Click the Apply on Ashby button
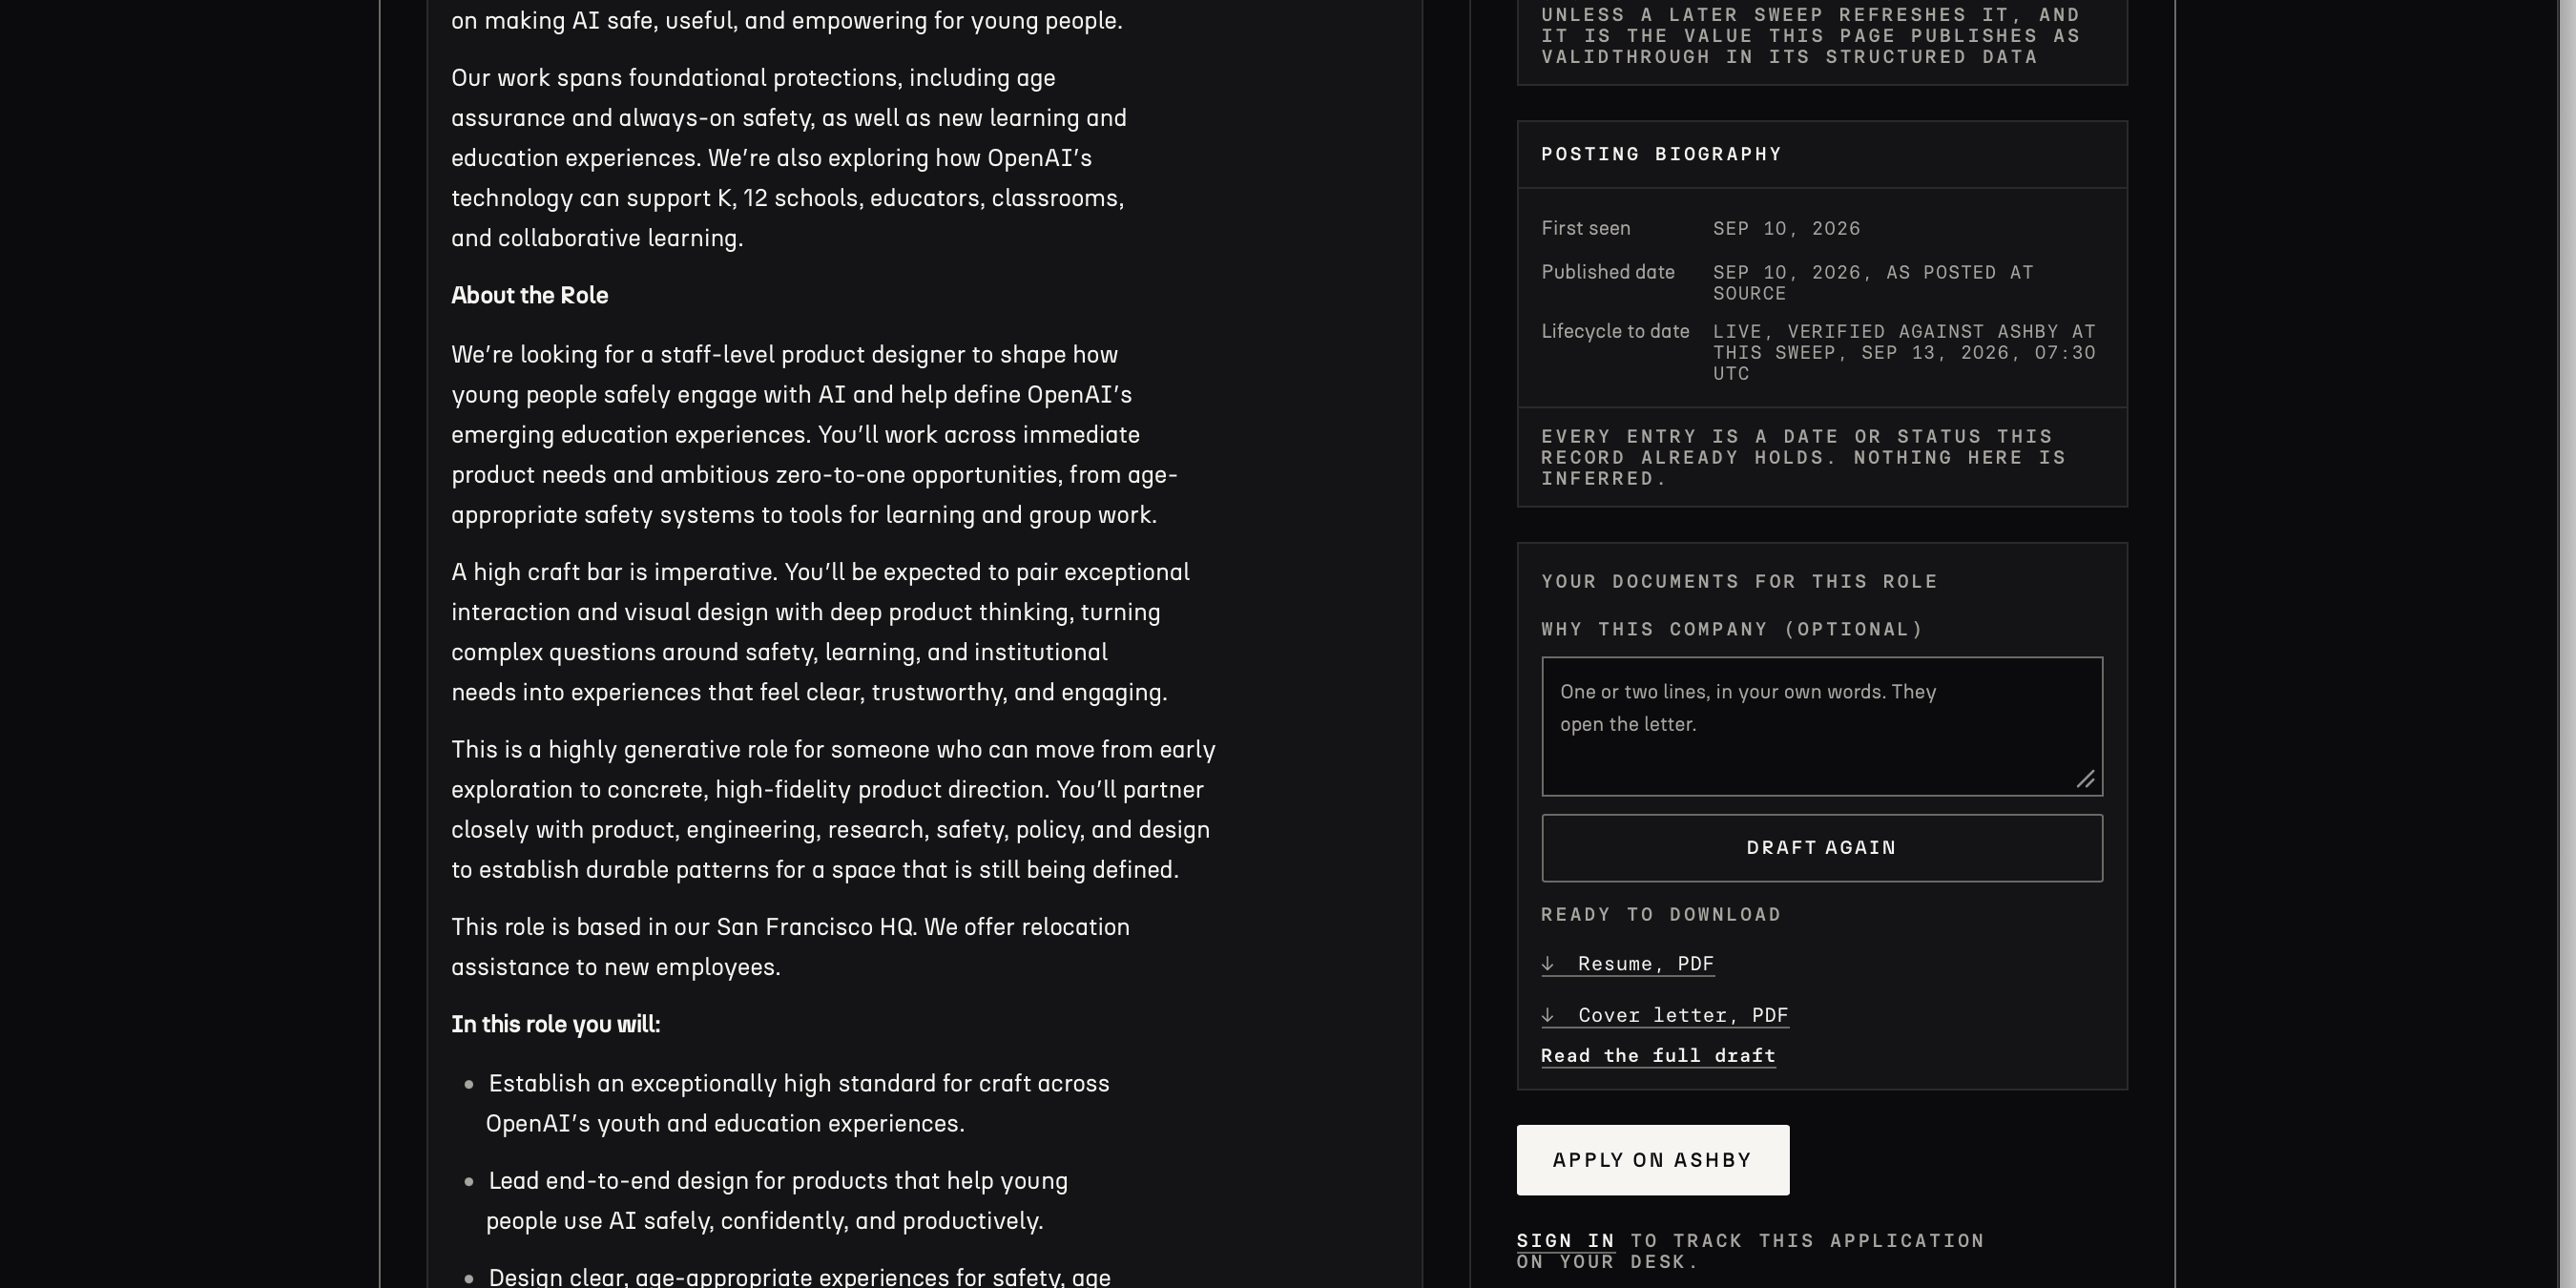 [x=1652, y=1160]
